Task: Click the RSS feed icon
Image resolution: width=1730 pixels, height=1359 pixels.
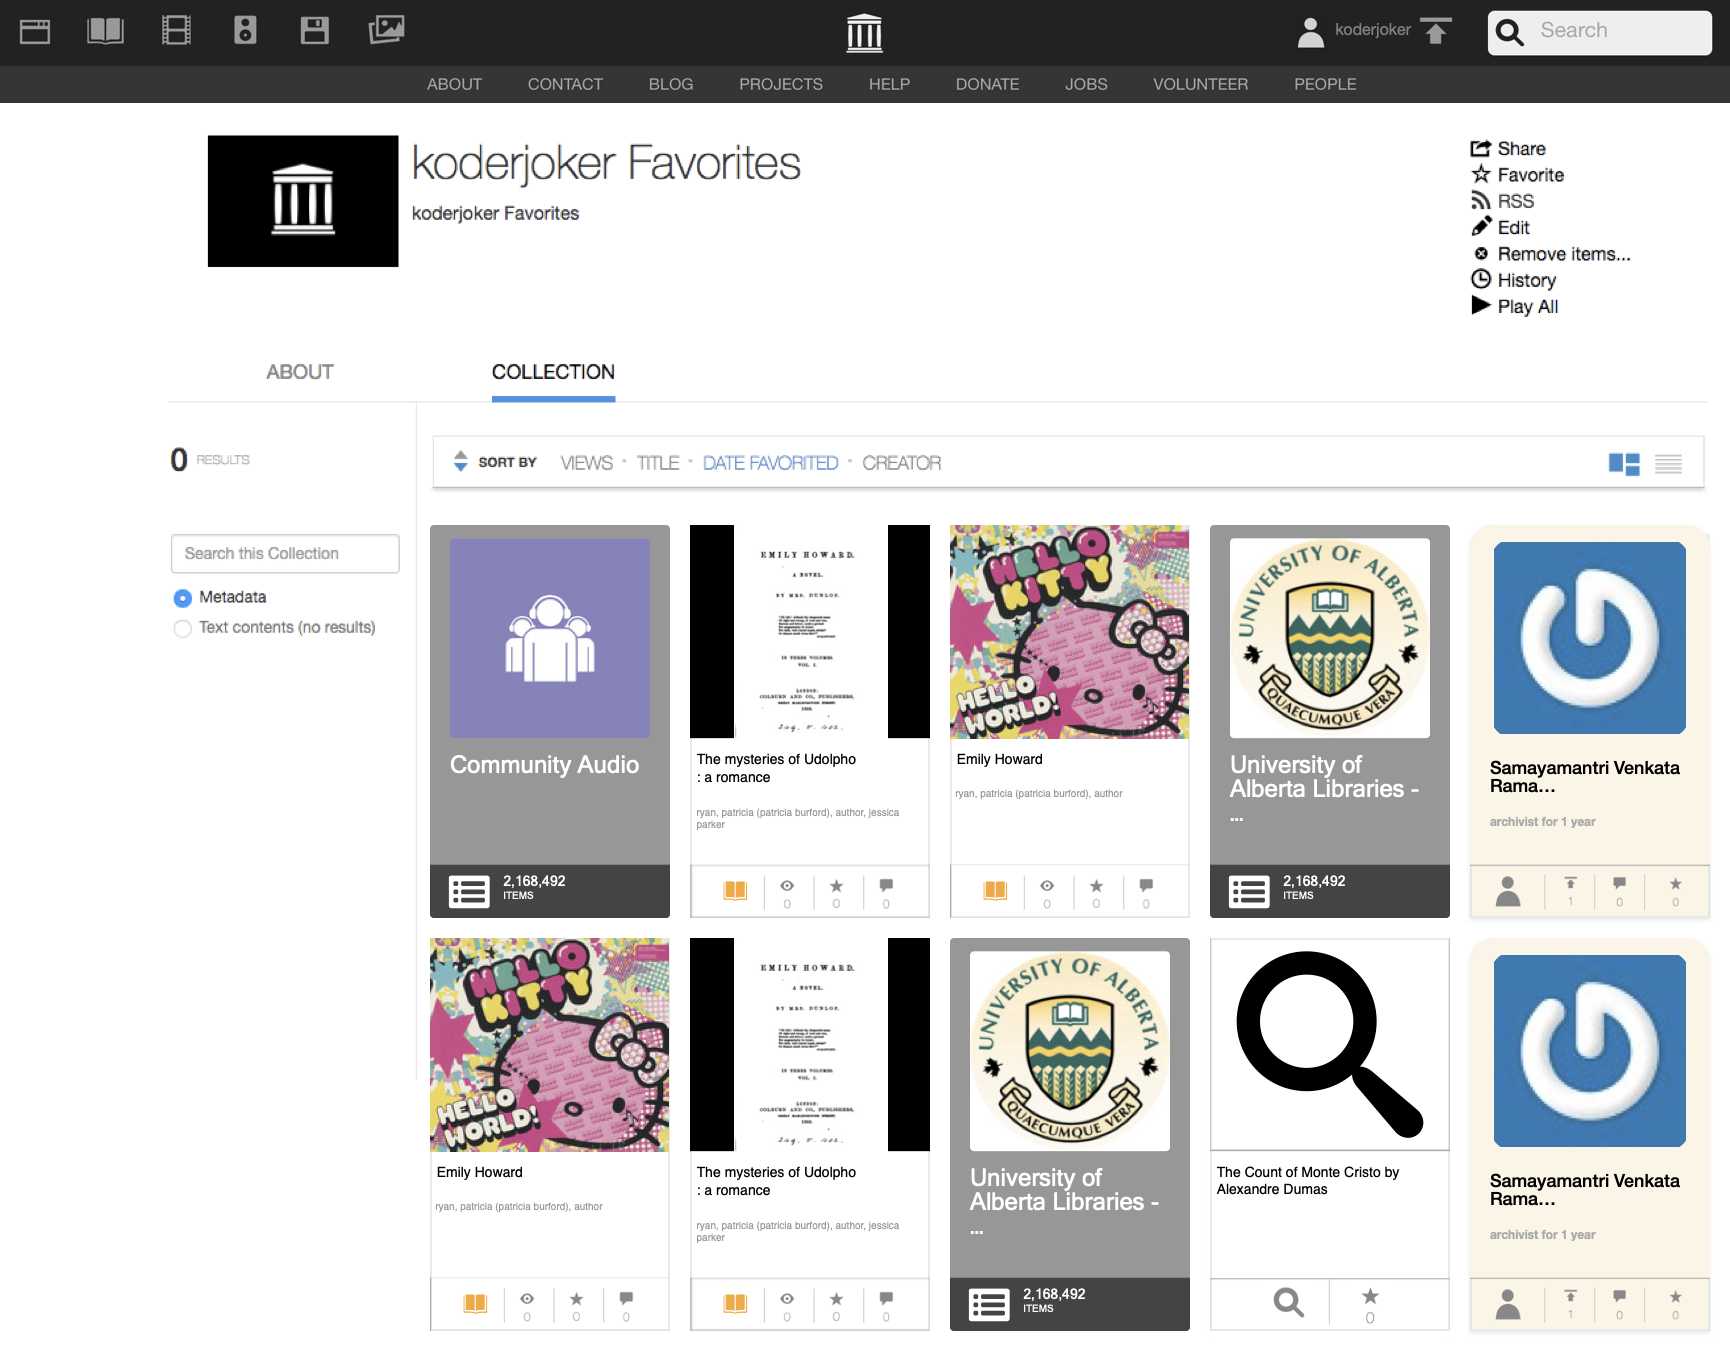Action: [1481, 201]
